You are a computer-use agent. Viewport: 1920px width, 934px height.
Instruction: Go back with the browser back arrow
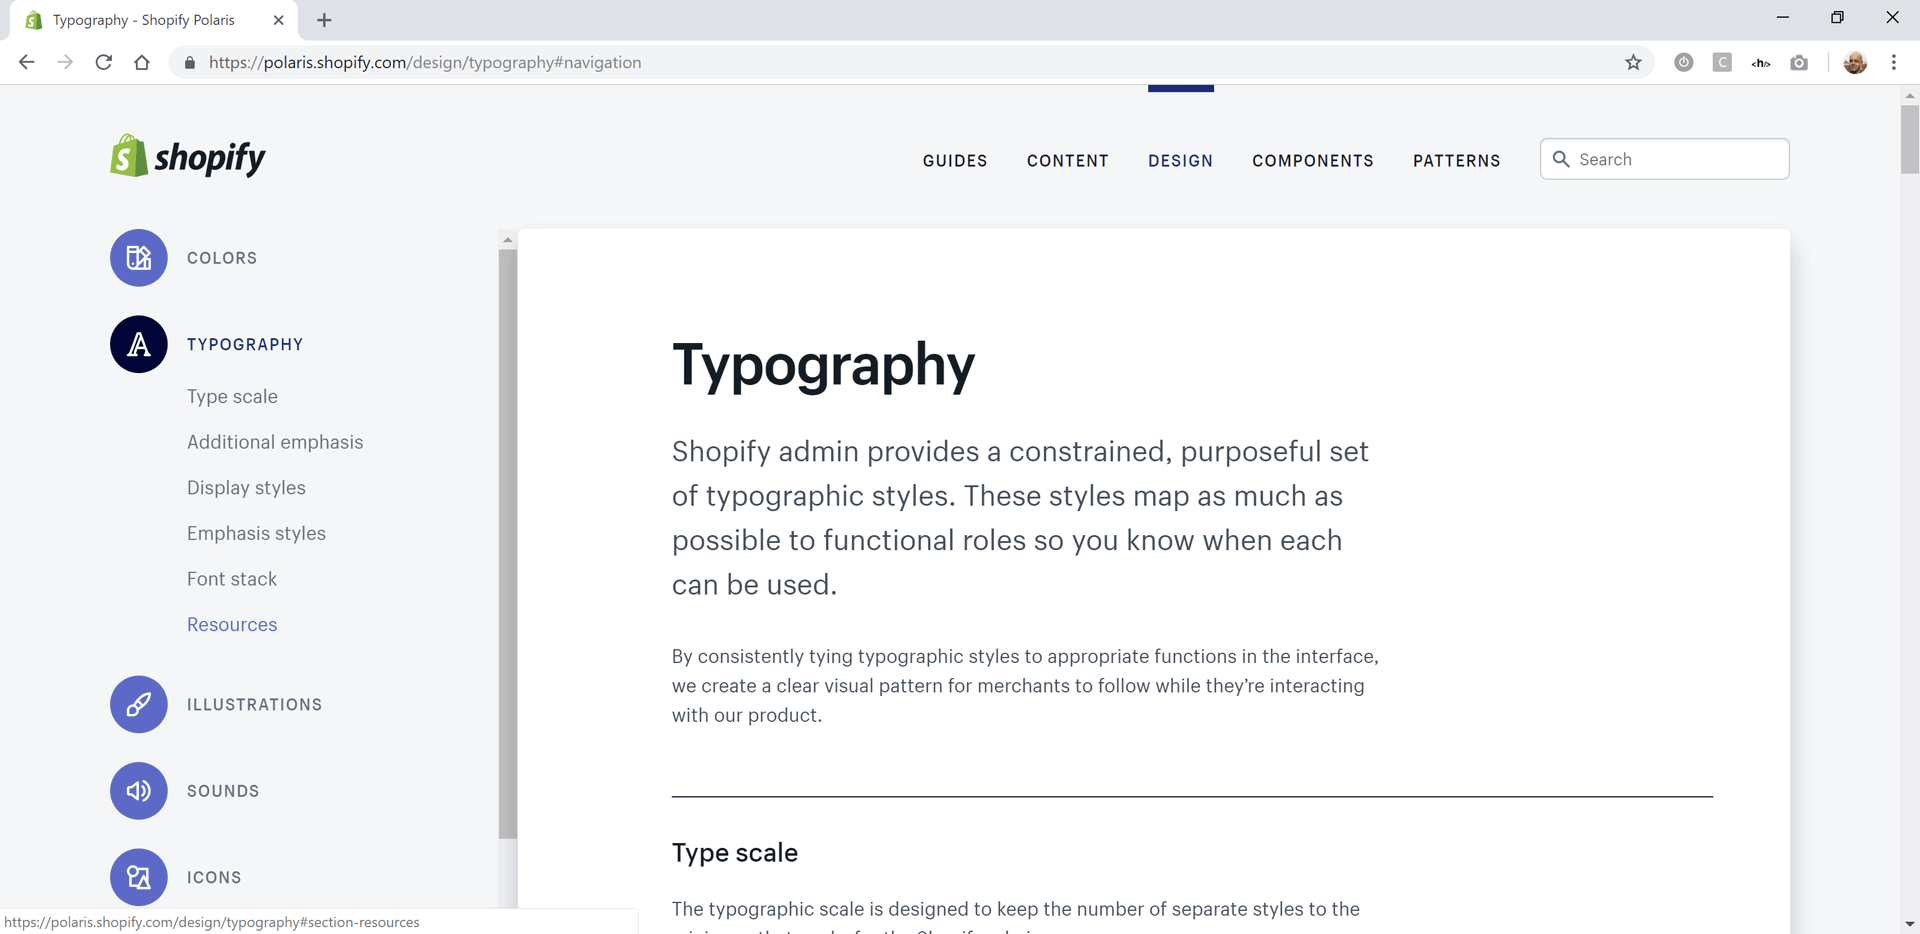(x=27, y=62)
